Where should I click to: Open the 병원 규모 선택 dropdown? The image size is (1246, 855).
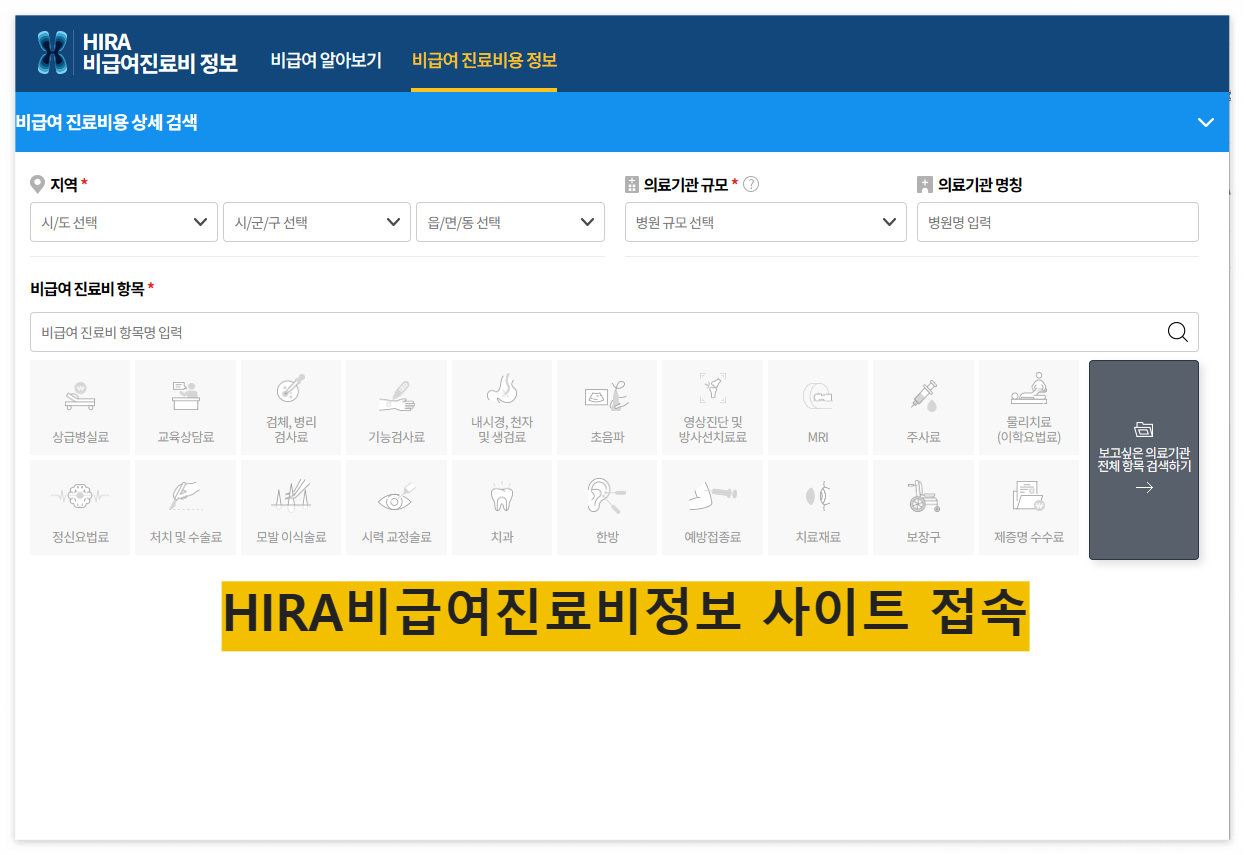click(x=766, y=222)
